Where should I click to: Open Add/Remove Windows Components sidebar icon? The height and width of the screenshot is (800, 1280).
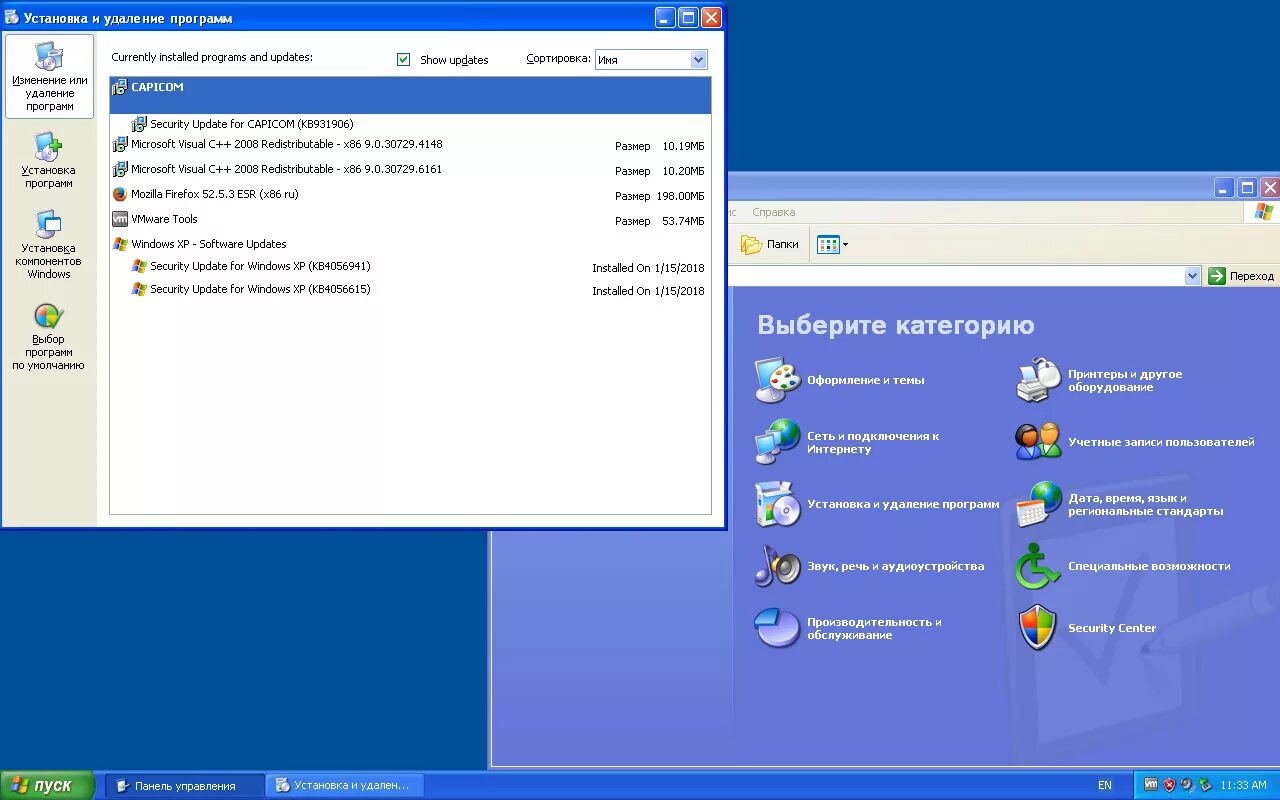(x=49, y=225)
